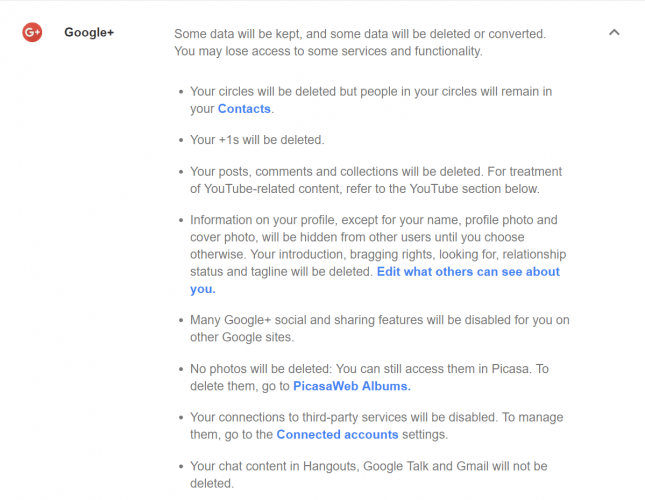Click the red Google+ logo icon
The image size is (645, 500).
pos(32,32)
